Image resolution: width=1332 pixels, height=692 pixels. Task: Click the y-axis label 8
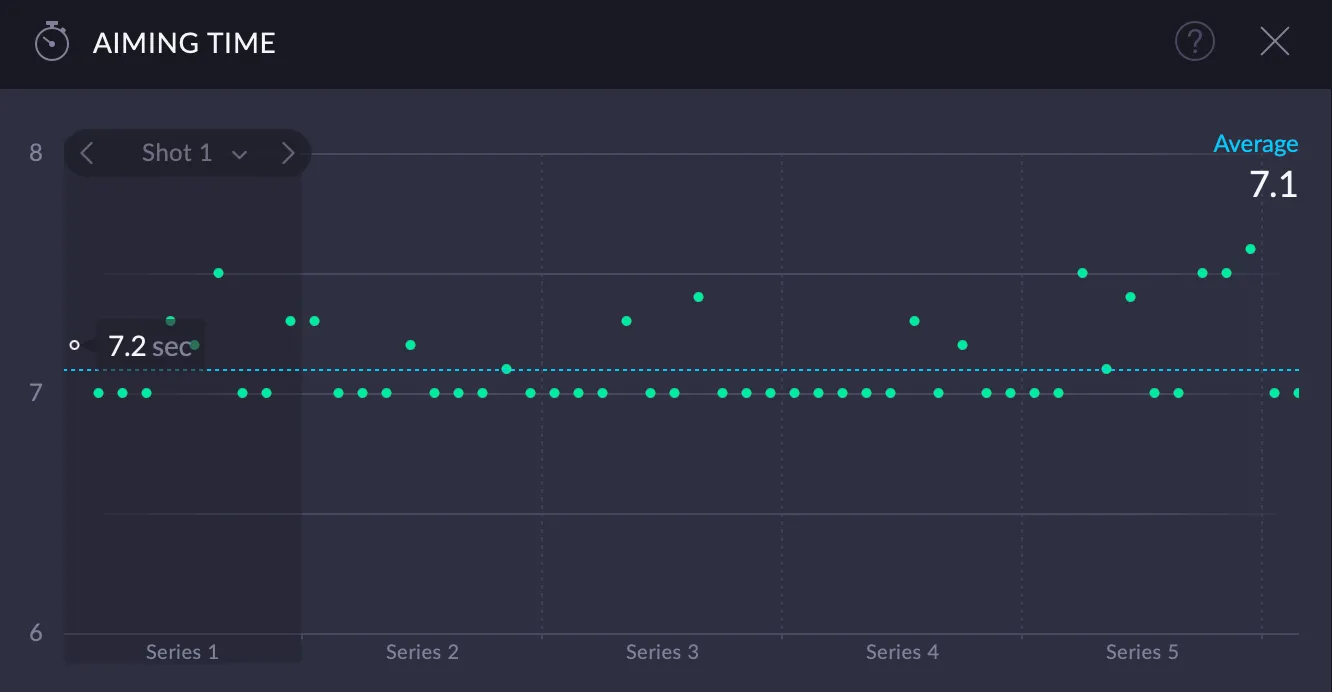(x=35, y=152)
